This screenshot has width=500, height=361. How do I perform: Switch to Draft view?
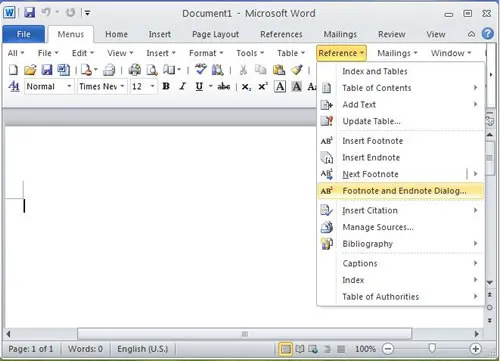coord(341,349)
